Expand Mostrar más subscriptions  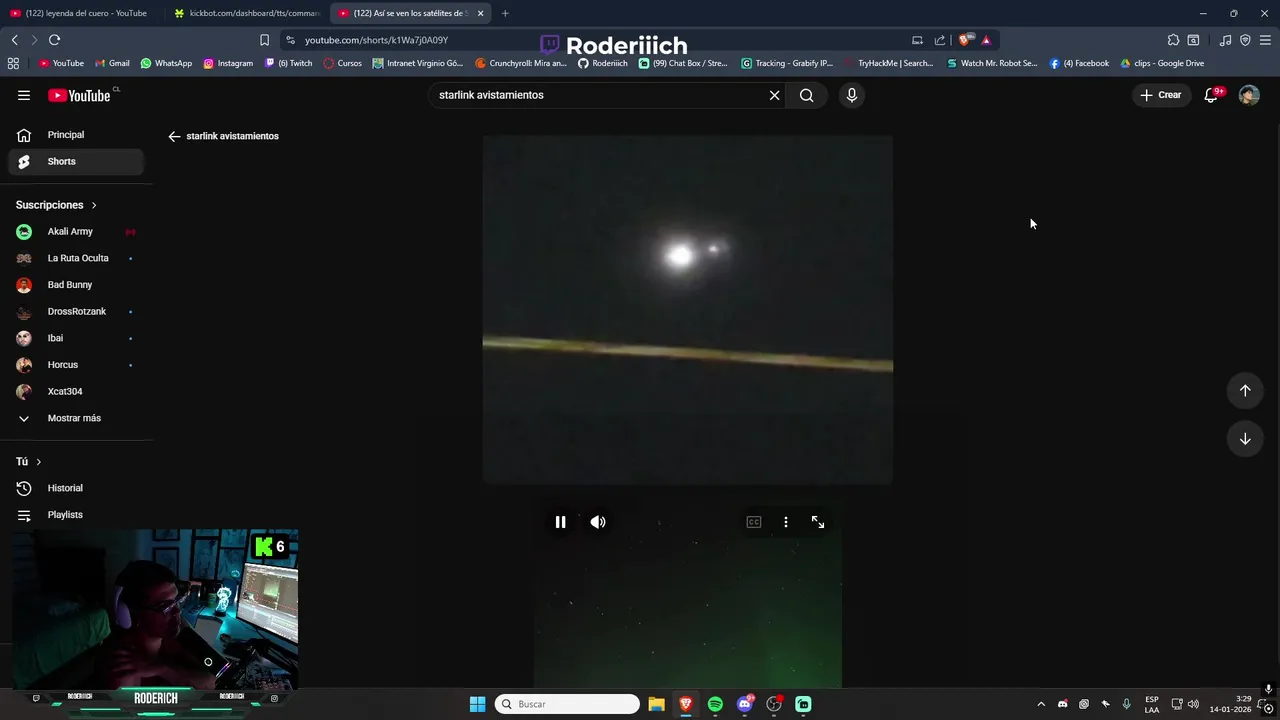click(76, 418)
